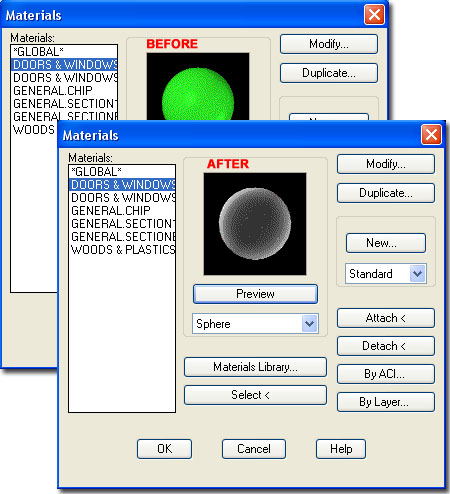Click Modify in the front dialog
Screen dimensions: 450x494
pos(386,164)
